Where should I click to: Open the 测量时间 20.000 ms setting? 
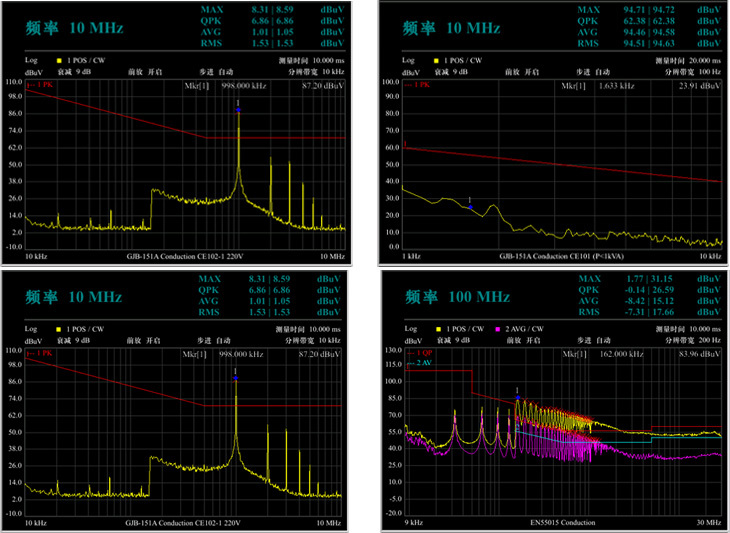click(686, 60)
